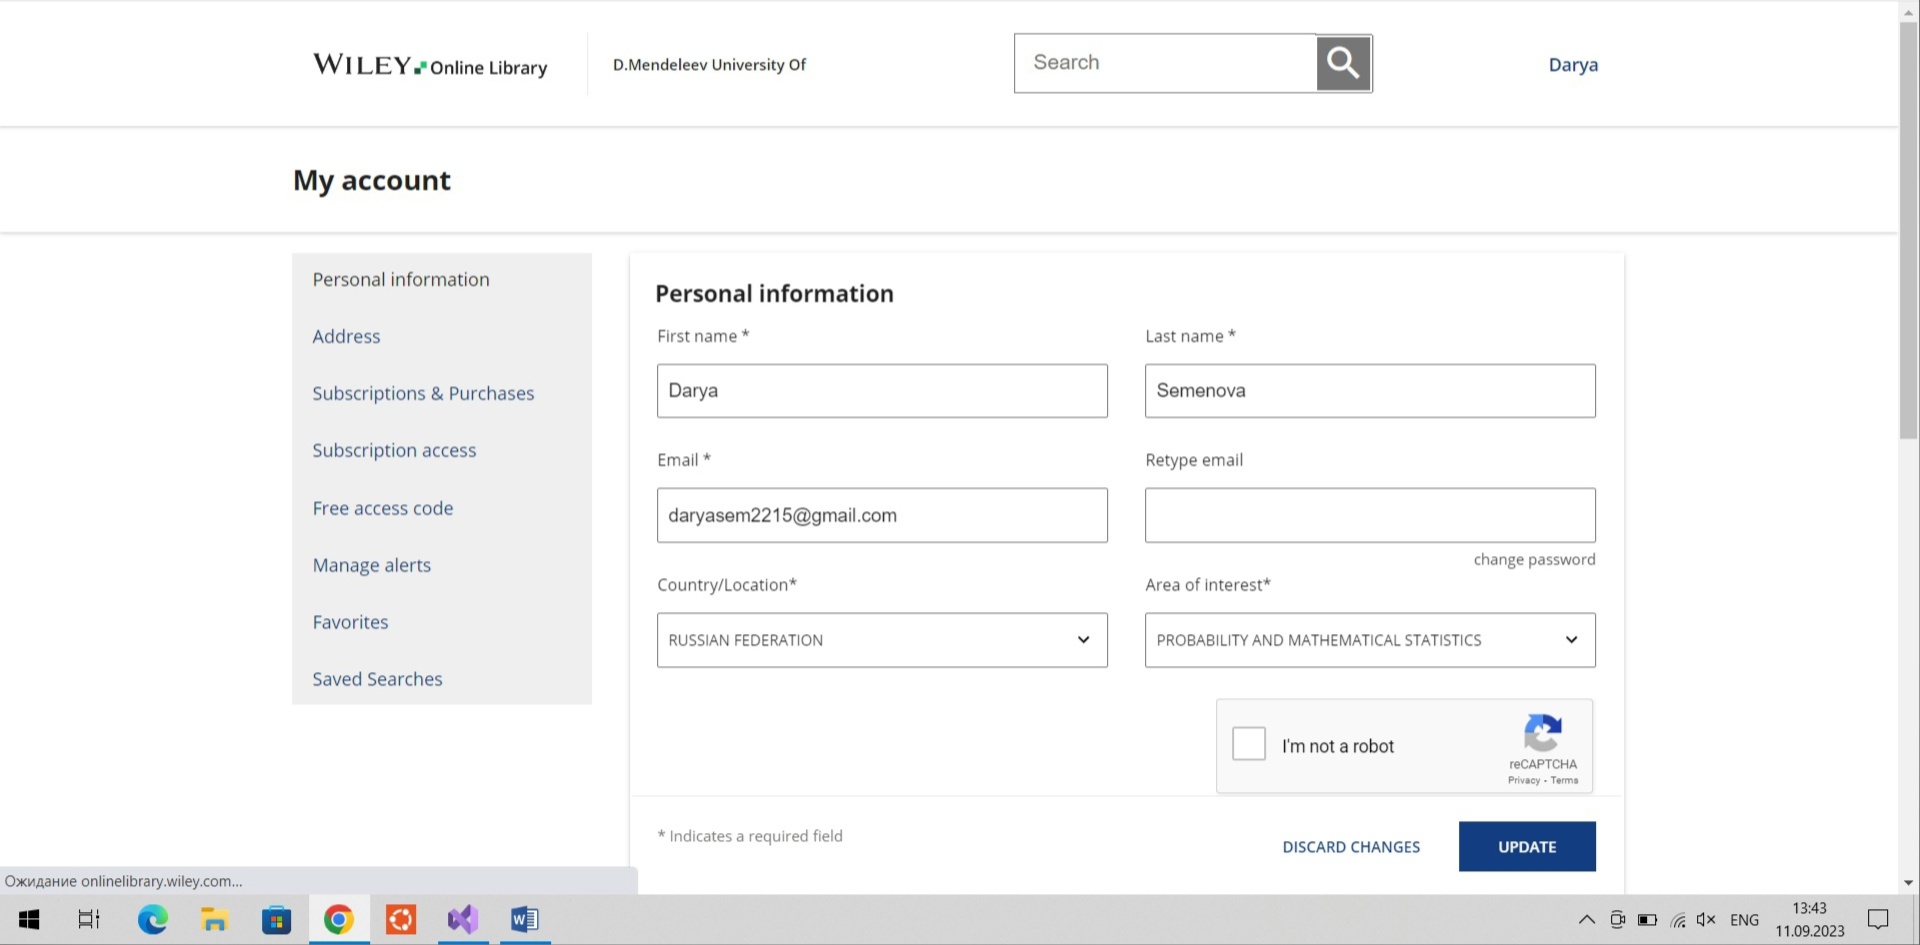
Task: Show hidden system tray icons
Action: pos(1587,920)
